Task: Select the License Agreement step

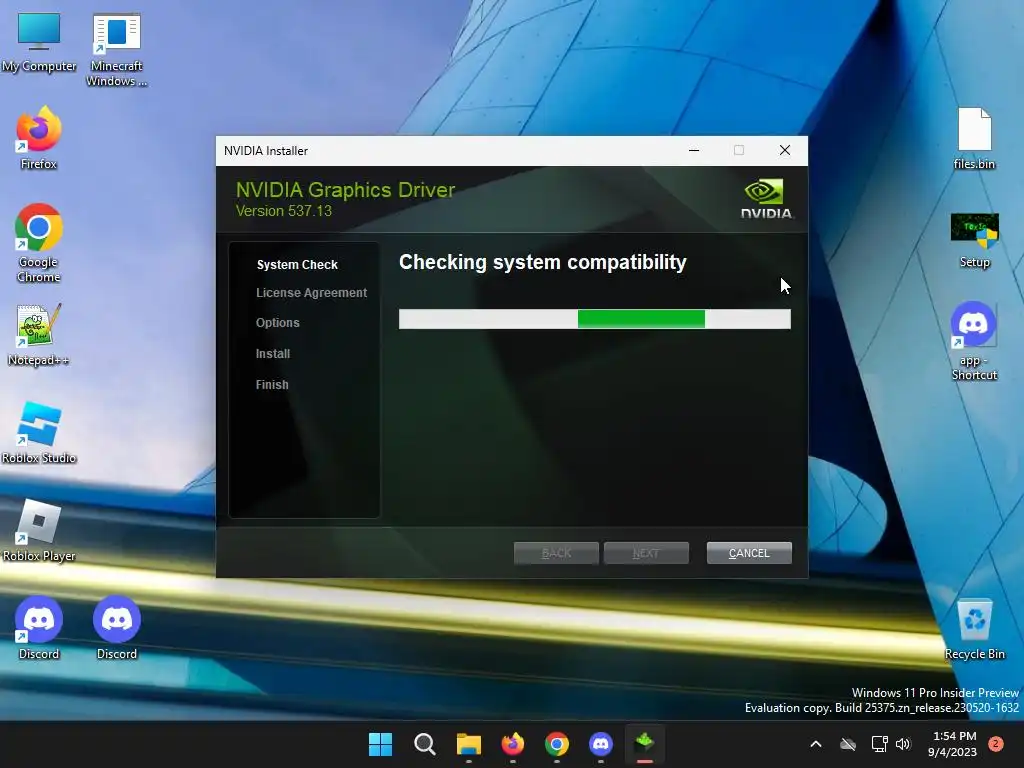Action: 312,293
